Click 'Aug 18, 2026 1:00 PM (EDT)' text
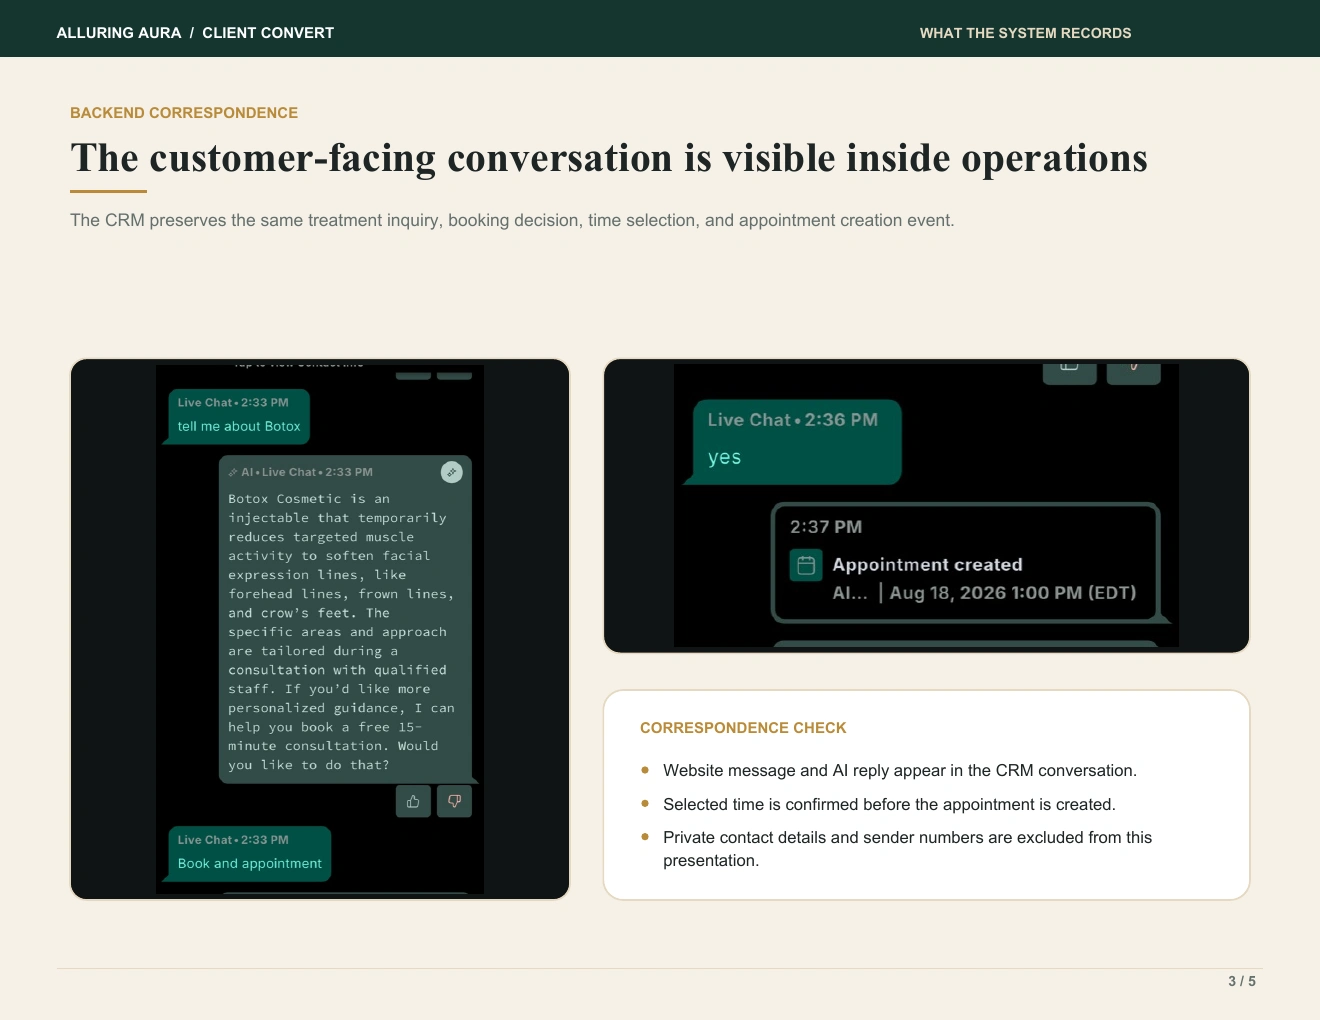Viewport: 1320px width, 1020px height. [x=1013, y=593]
